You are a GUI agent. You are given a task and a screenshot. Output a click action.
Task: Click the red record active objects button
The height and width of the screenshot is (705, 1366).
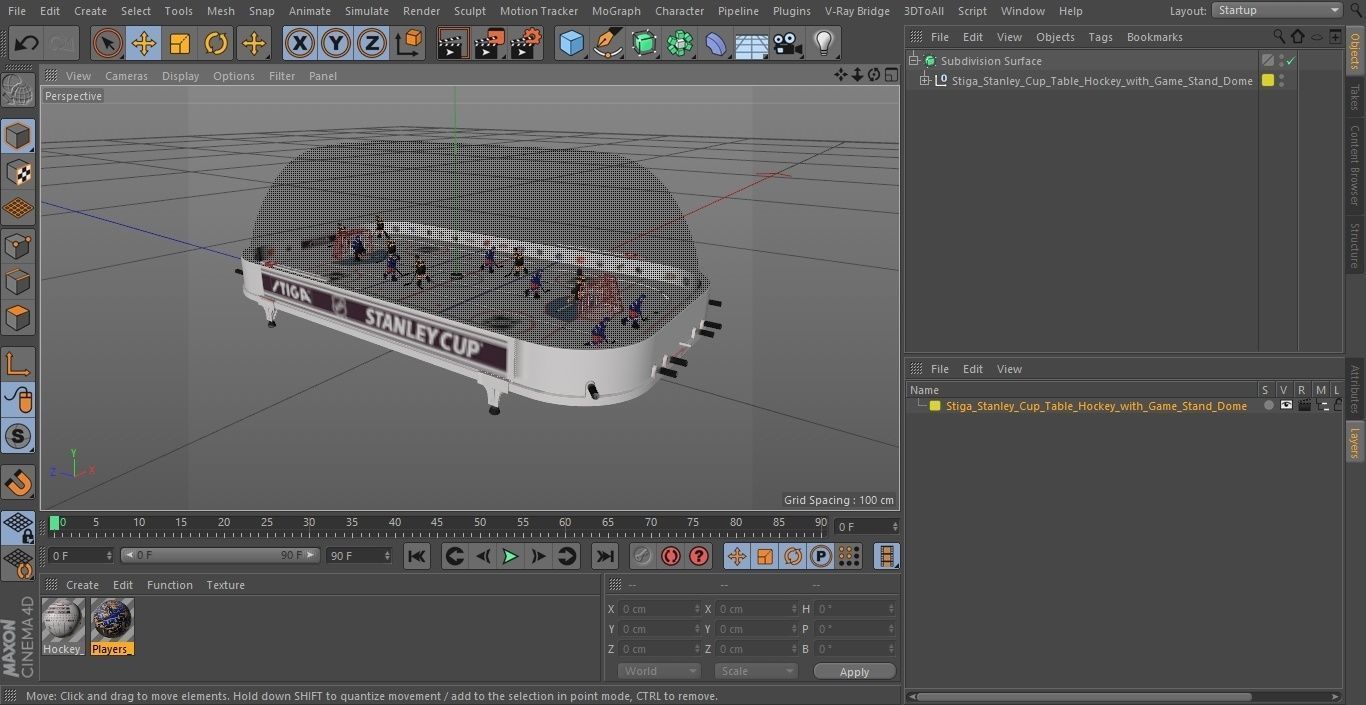point(671,556)
